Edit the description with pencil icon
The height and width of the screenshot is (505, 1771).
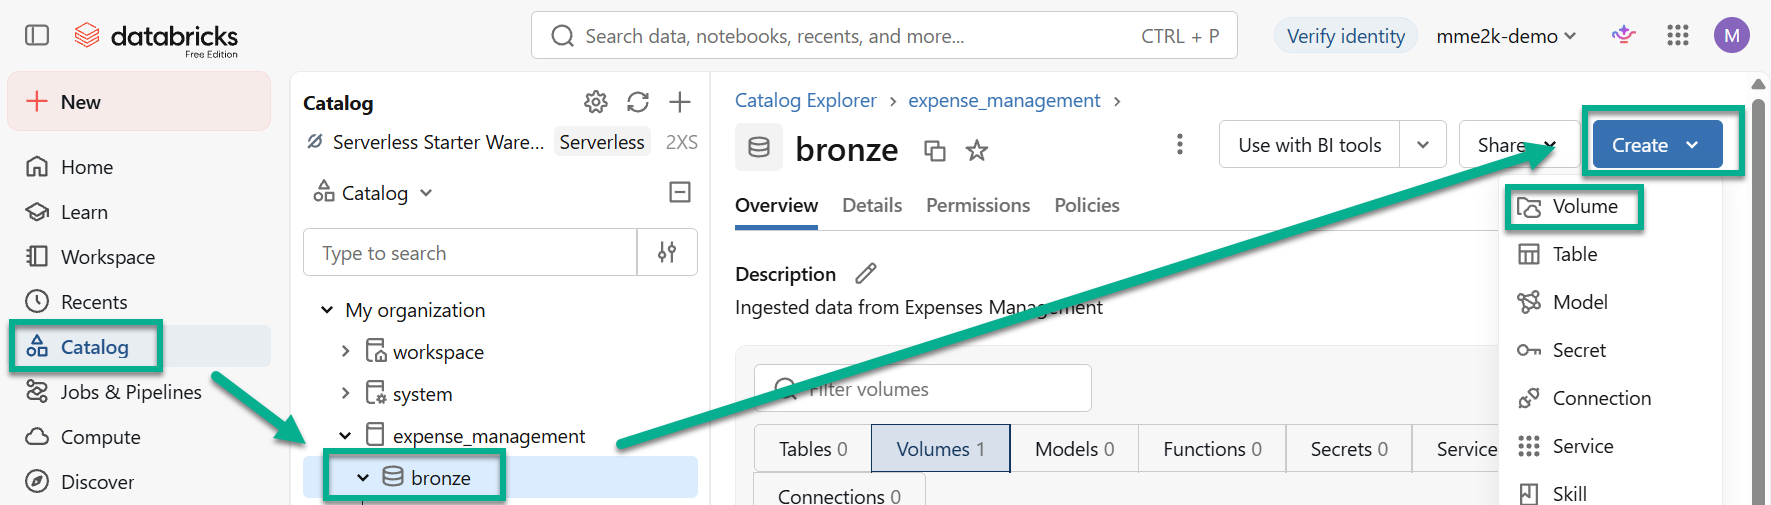[866, 273]
